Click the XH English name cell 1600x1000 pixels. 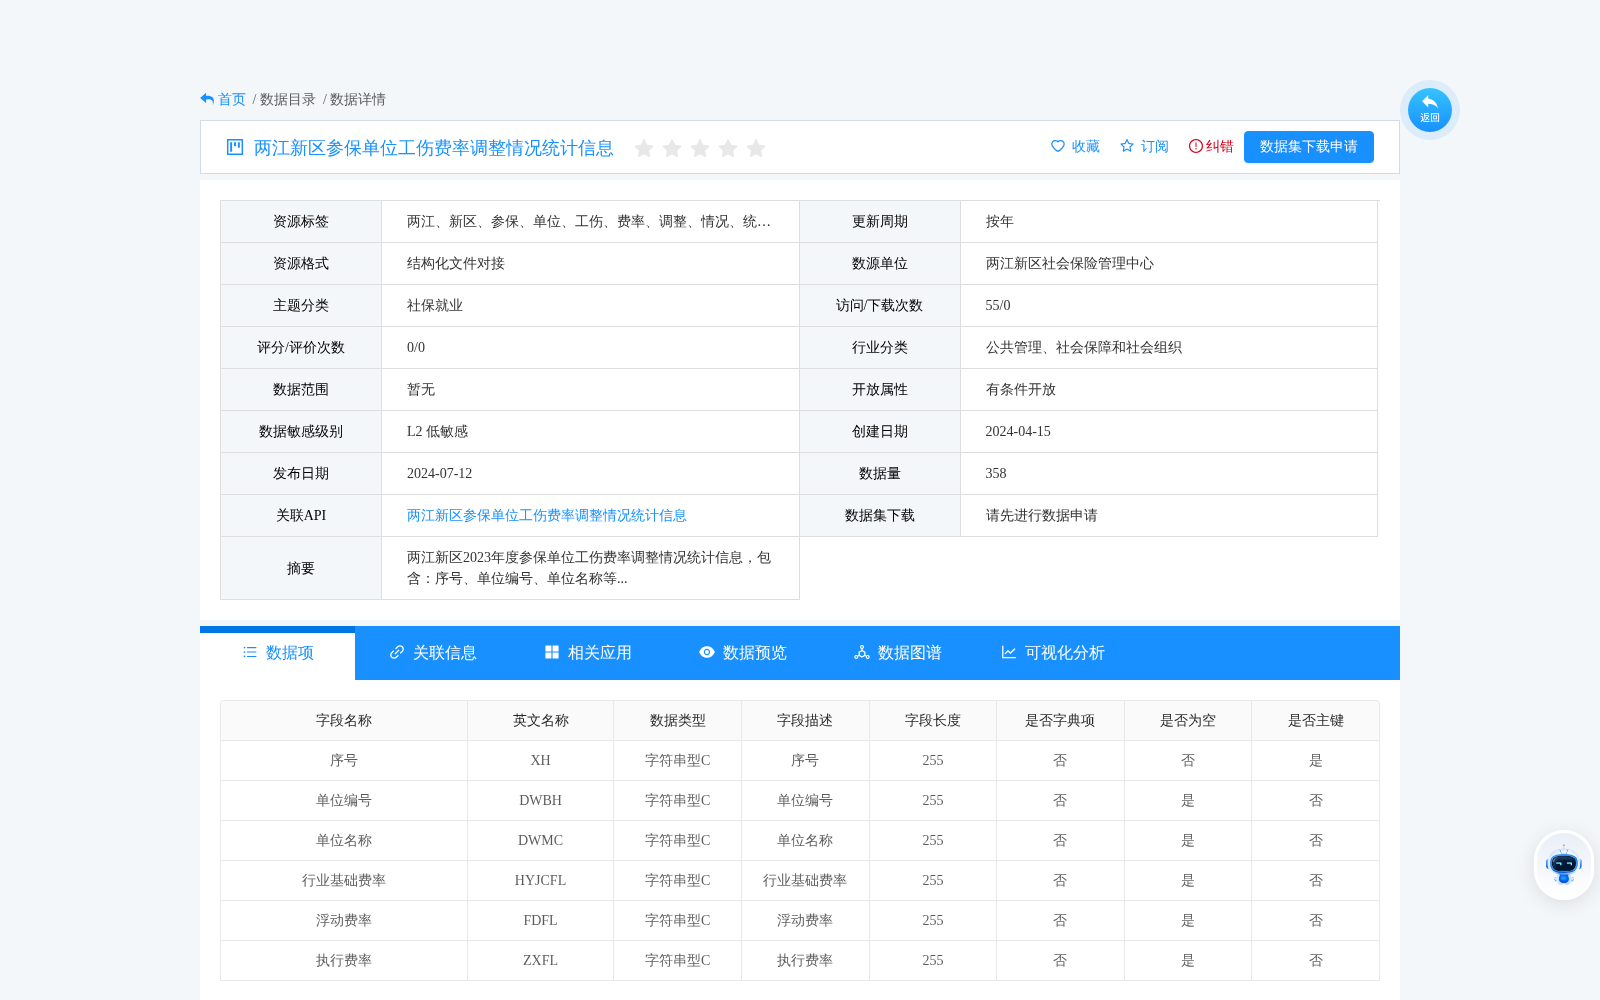[541, 760]
